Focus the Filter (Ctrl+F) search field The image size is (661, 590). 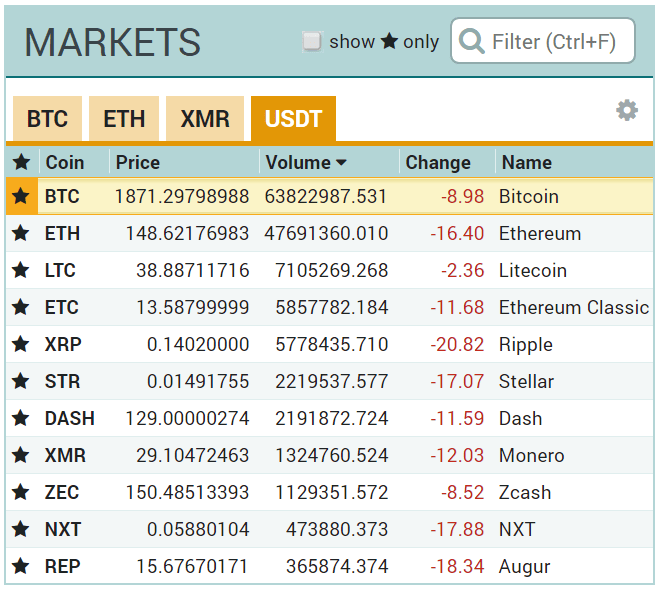tap(543, 41)
